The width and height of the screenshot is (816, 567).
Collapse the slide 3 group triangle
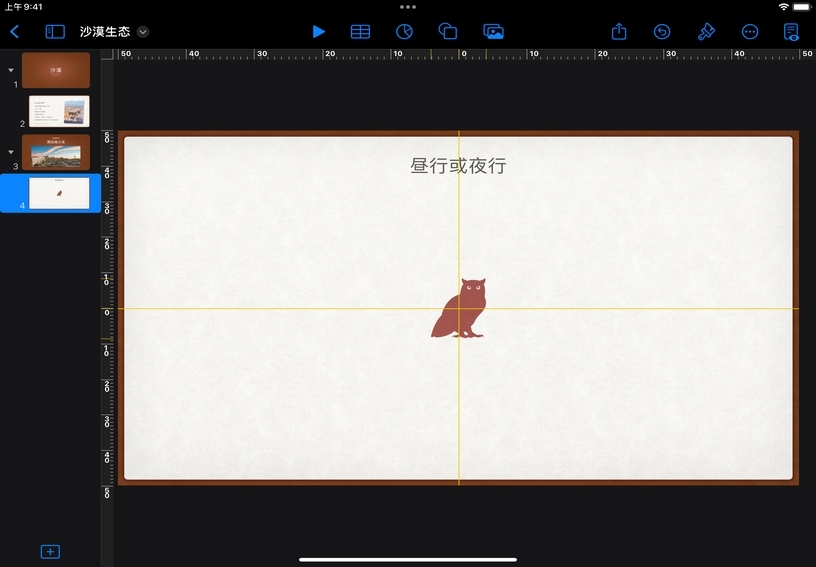(x=11, y=152)
